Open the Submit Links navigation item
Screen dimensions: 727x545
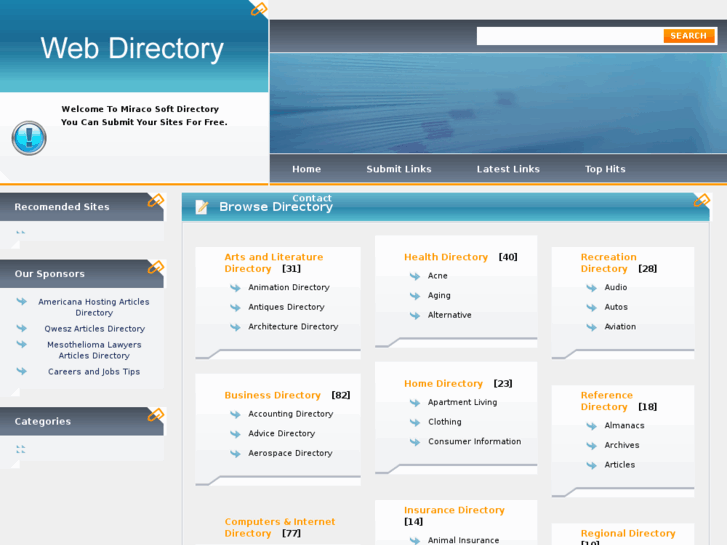pyautogui.click(x=399, y=169)
